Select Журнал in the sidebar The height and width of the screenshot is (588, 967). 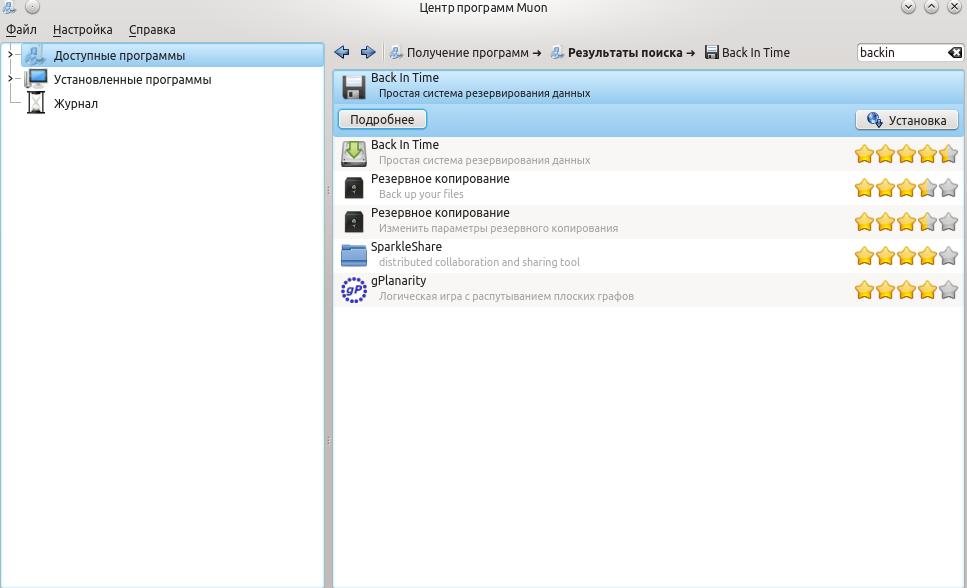76,103
